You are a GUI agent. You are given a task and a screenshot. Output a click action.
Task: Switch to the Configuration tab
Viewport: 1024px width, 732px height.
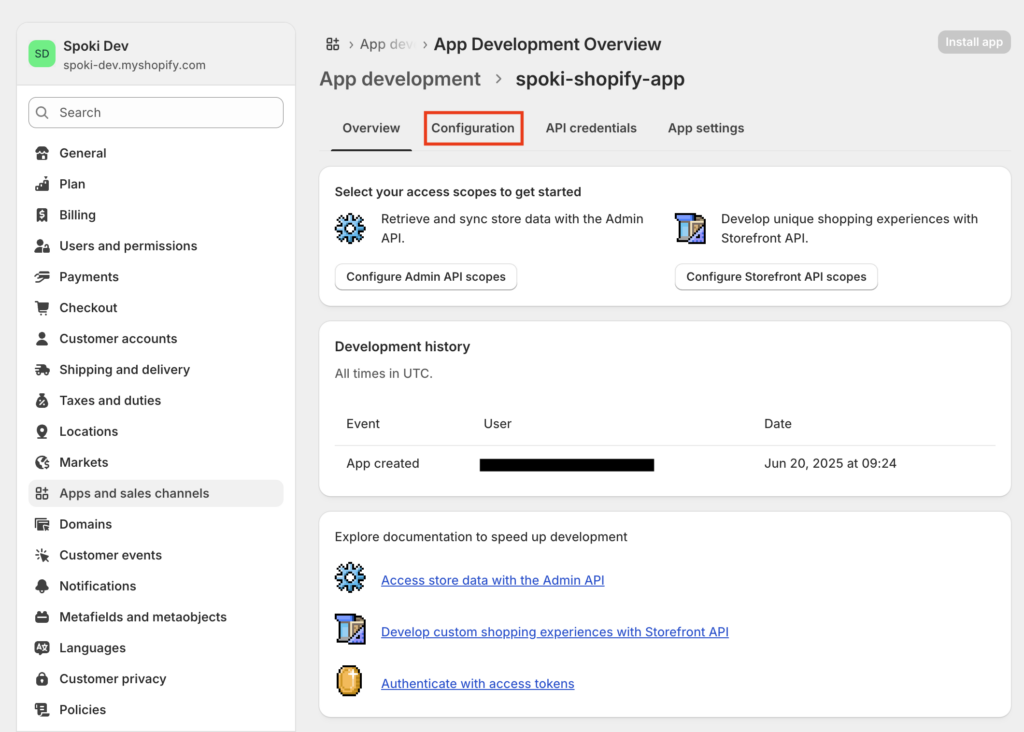473,128
